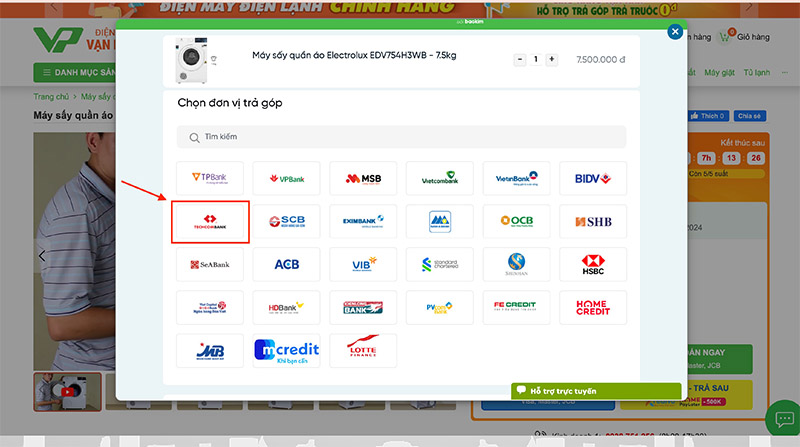
Task: Select VIB bank tile
Action: point(363,264)
